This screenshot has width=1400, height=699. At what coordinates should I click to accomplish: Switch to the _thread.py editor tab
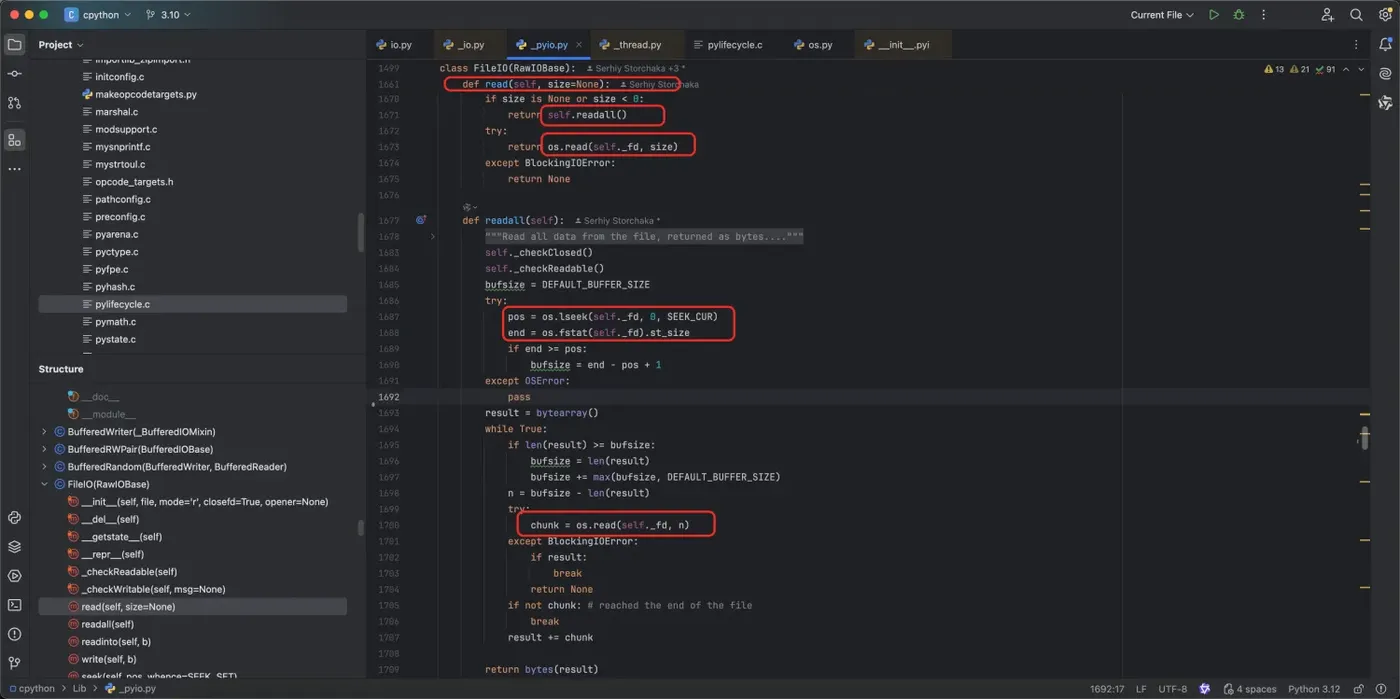(631, 45)
